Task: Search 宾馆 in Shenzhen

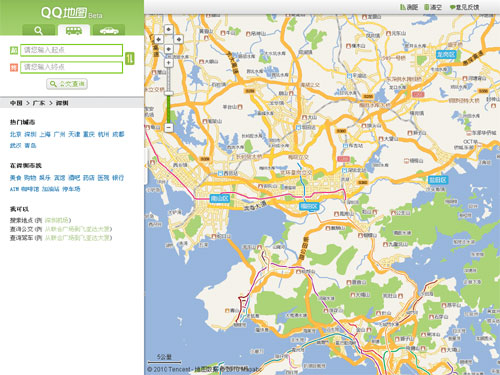Action: coord(60,178)
